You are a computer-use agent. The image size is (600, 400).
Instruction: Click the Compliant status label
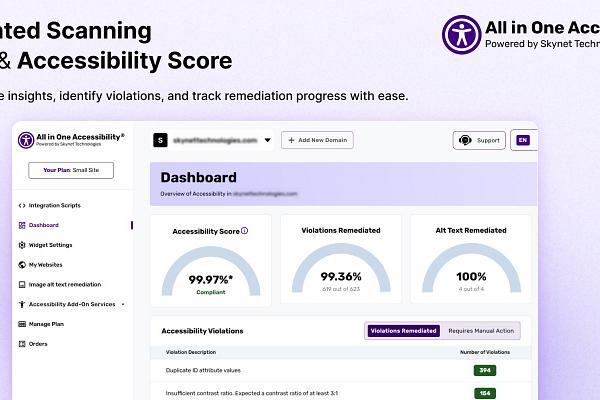[x=211, y=292]
